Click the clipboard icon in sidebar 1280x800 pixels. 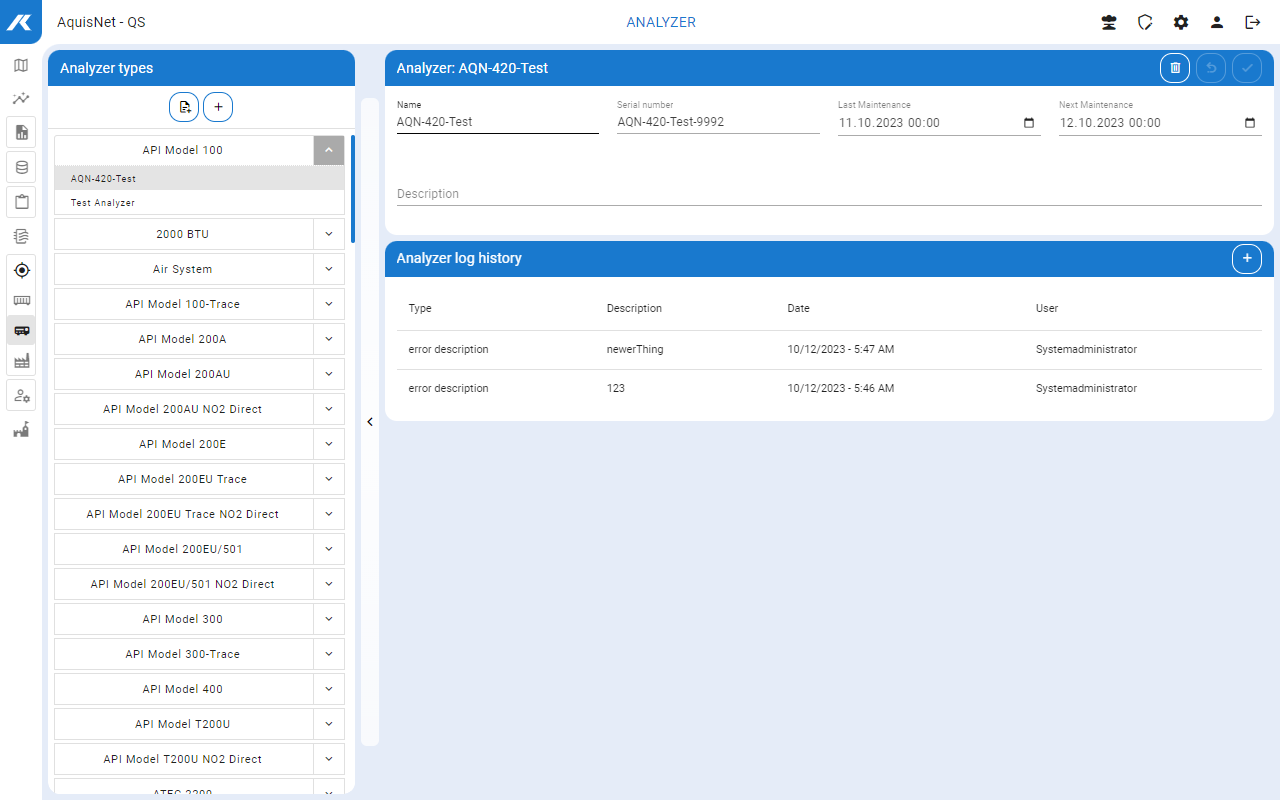(x=21, y=201)
